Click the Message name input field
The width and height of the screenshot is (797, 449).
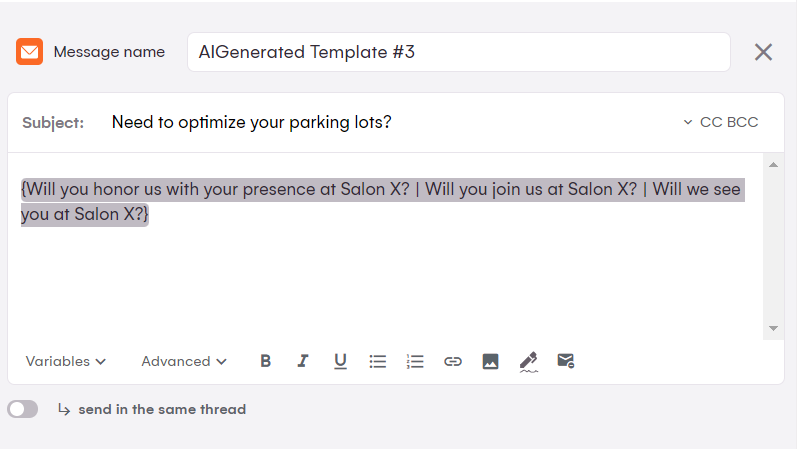[458, 52]
